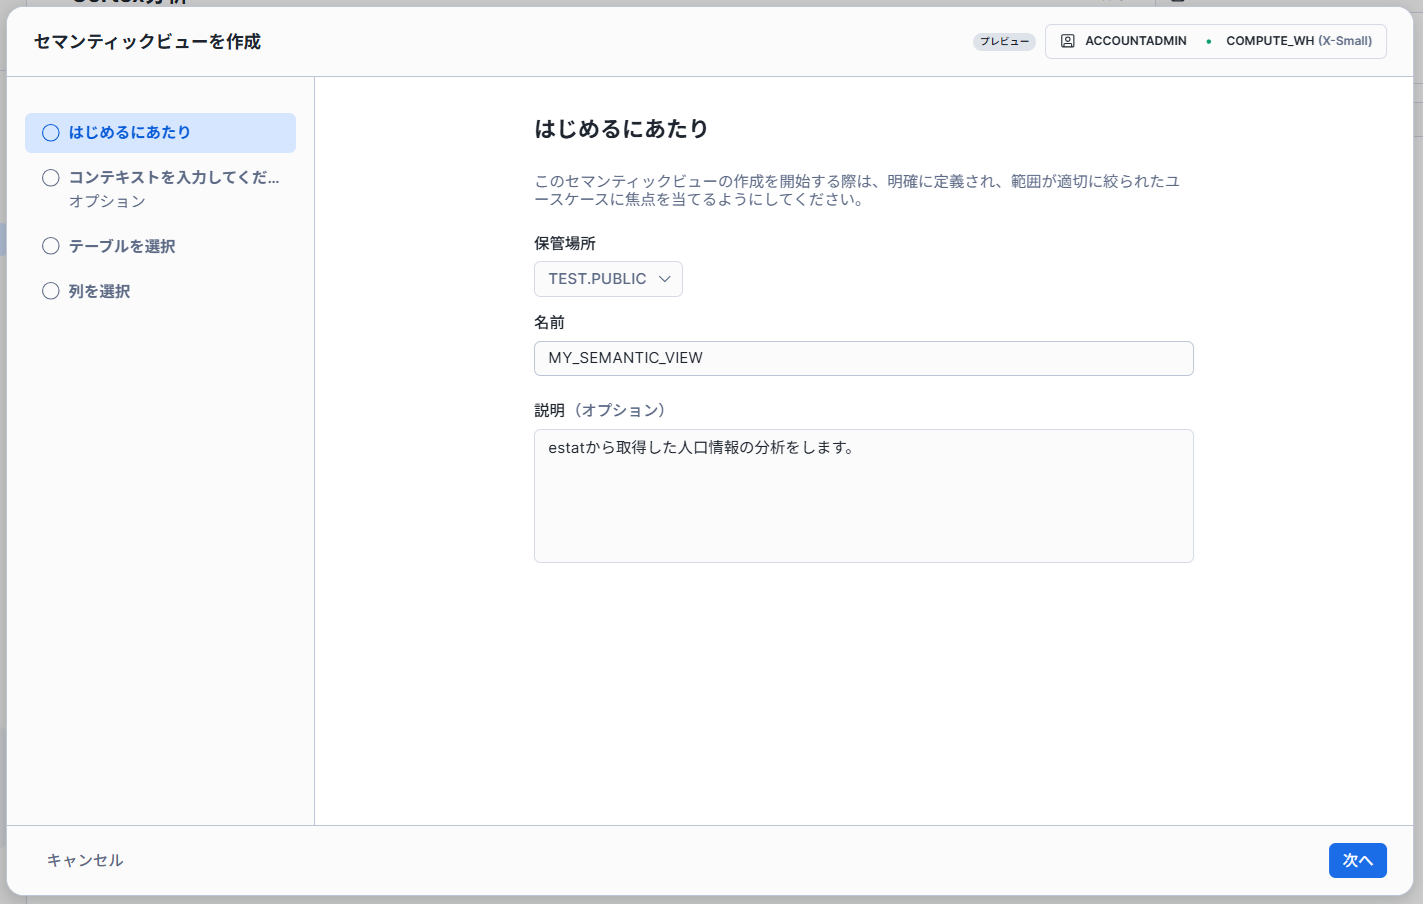Screen dimensions: 1423x904
Task: Click the 保管場所 label
Action: tap(565, 243)
